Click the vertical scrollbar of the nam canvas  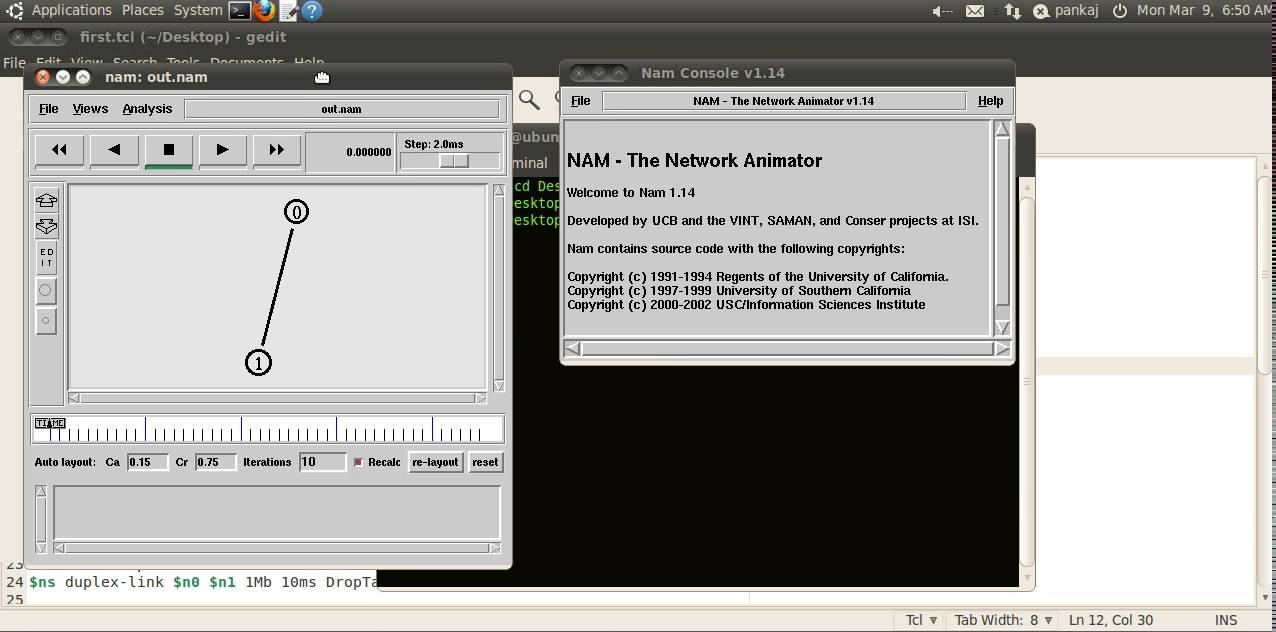[499, 288]
